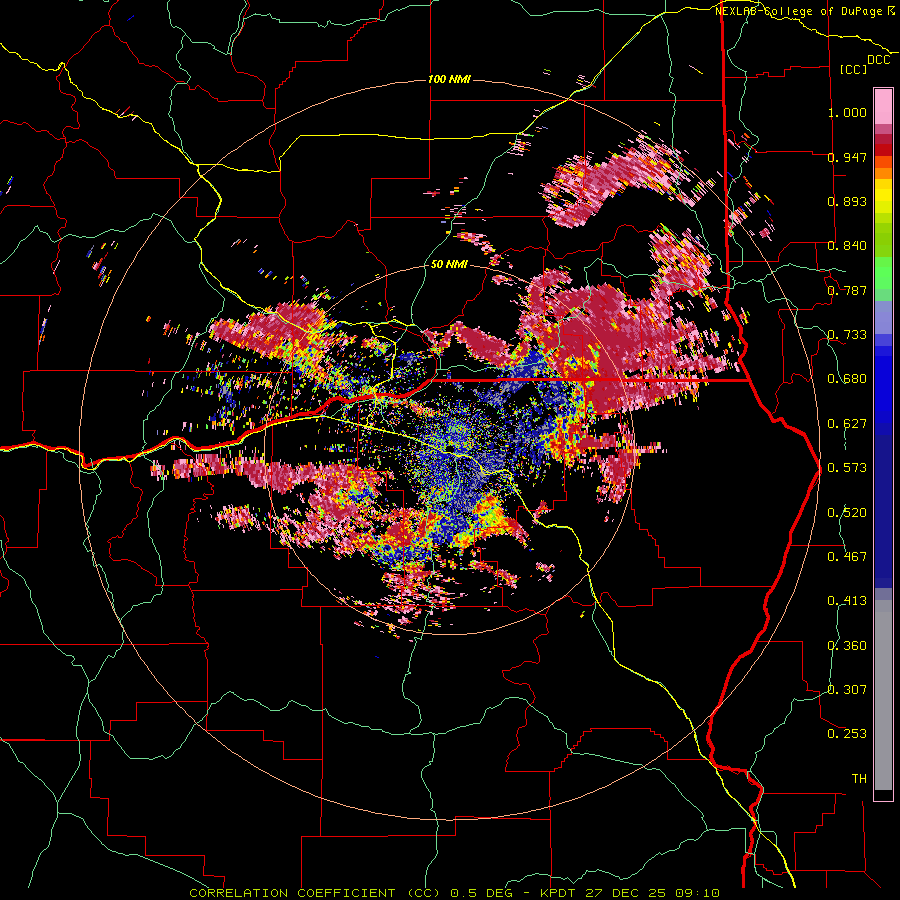Click the 0.787 color scale value

(x=847, y=290)
